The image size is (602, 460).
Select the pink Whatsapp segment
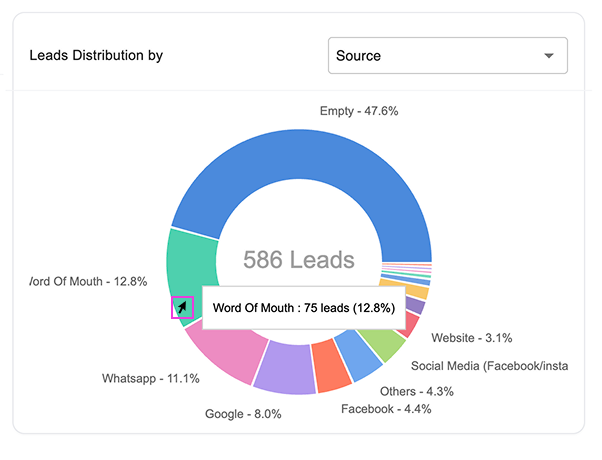[223, 354]
